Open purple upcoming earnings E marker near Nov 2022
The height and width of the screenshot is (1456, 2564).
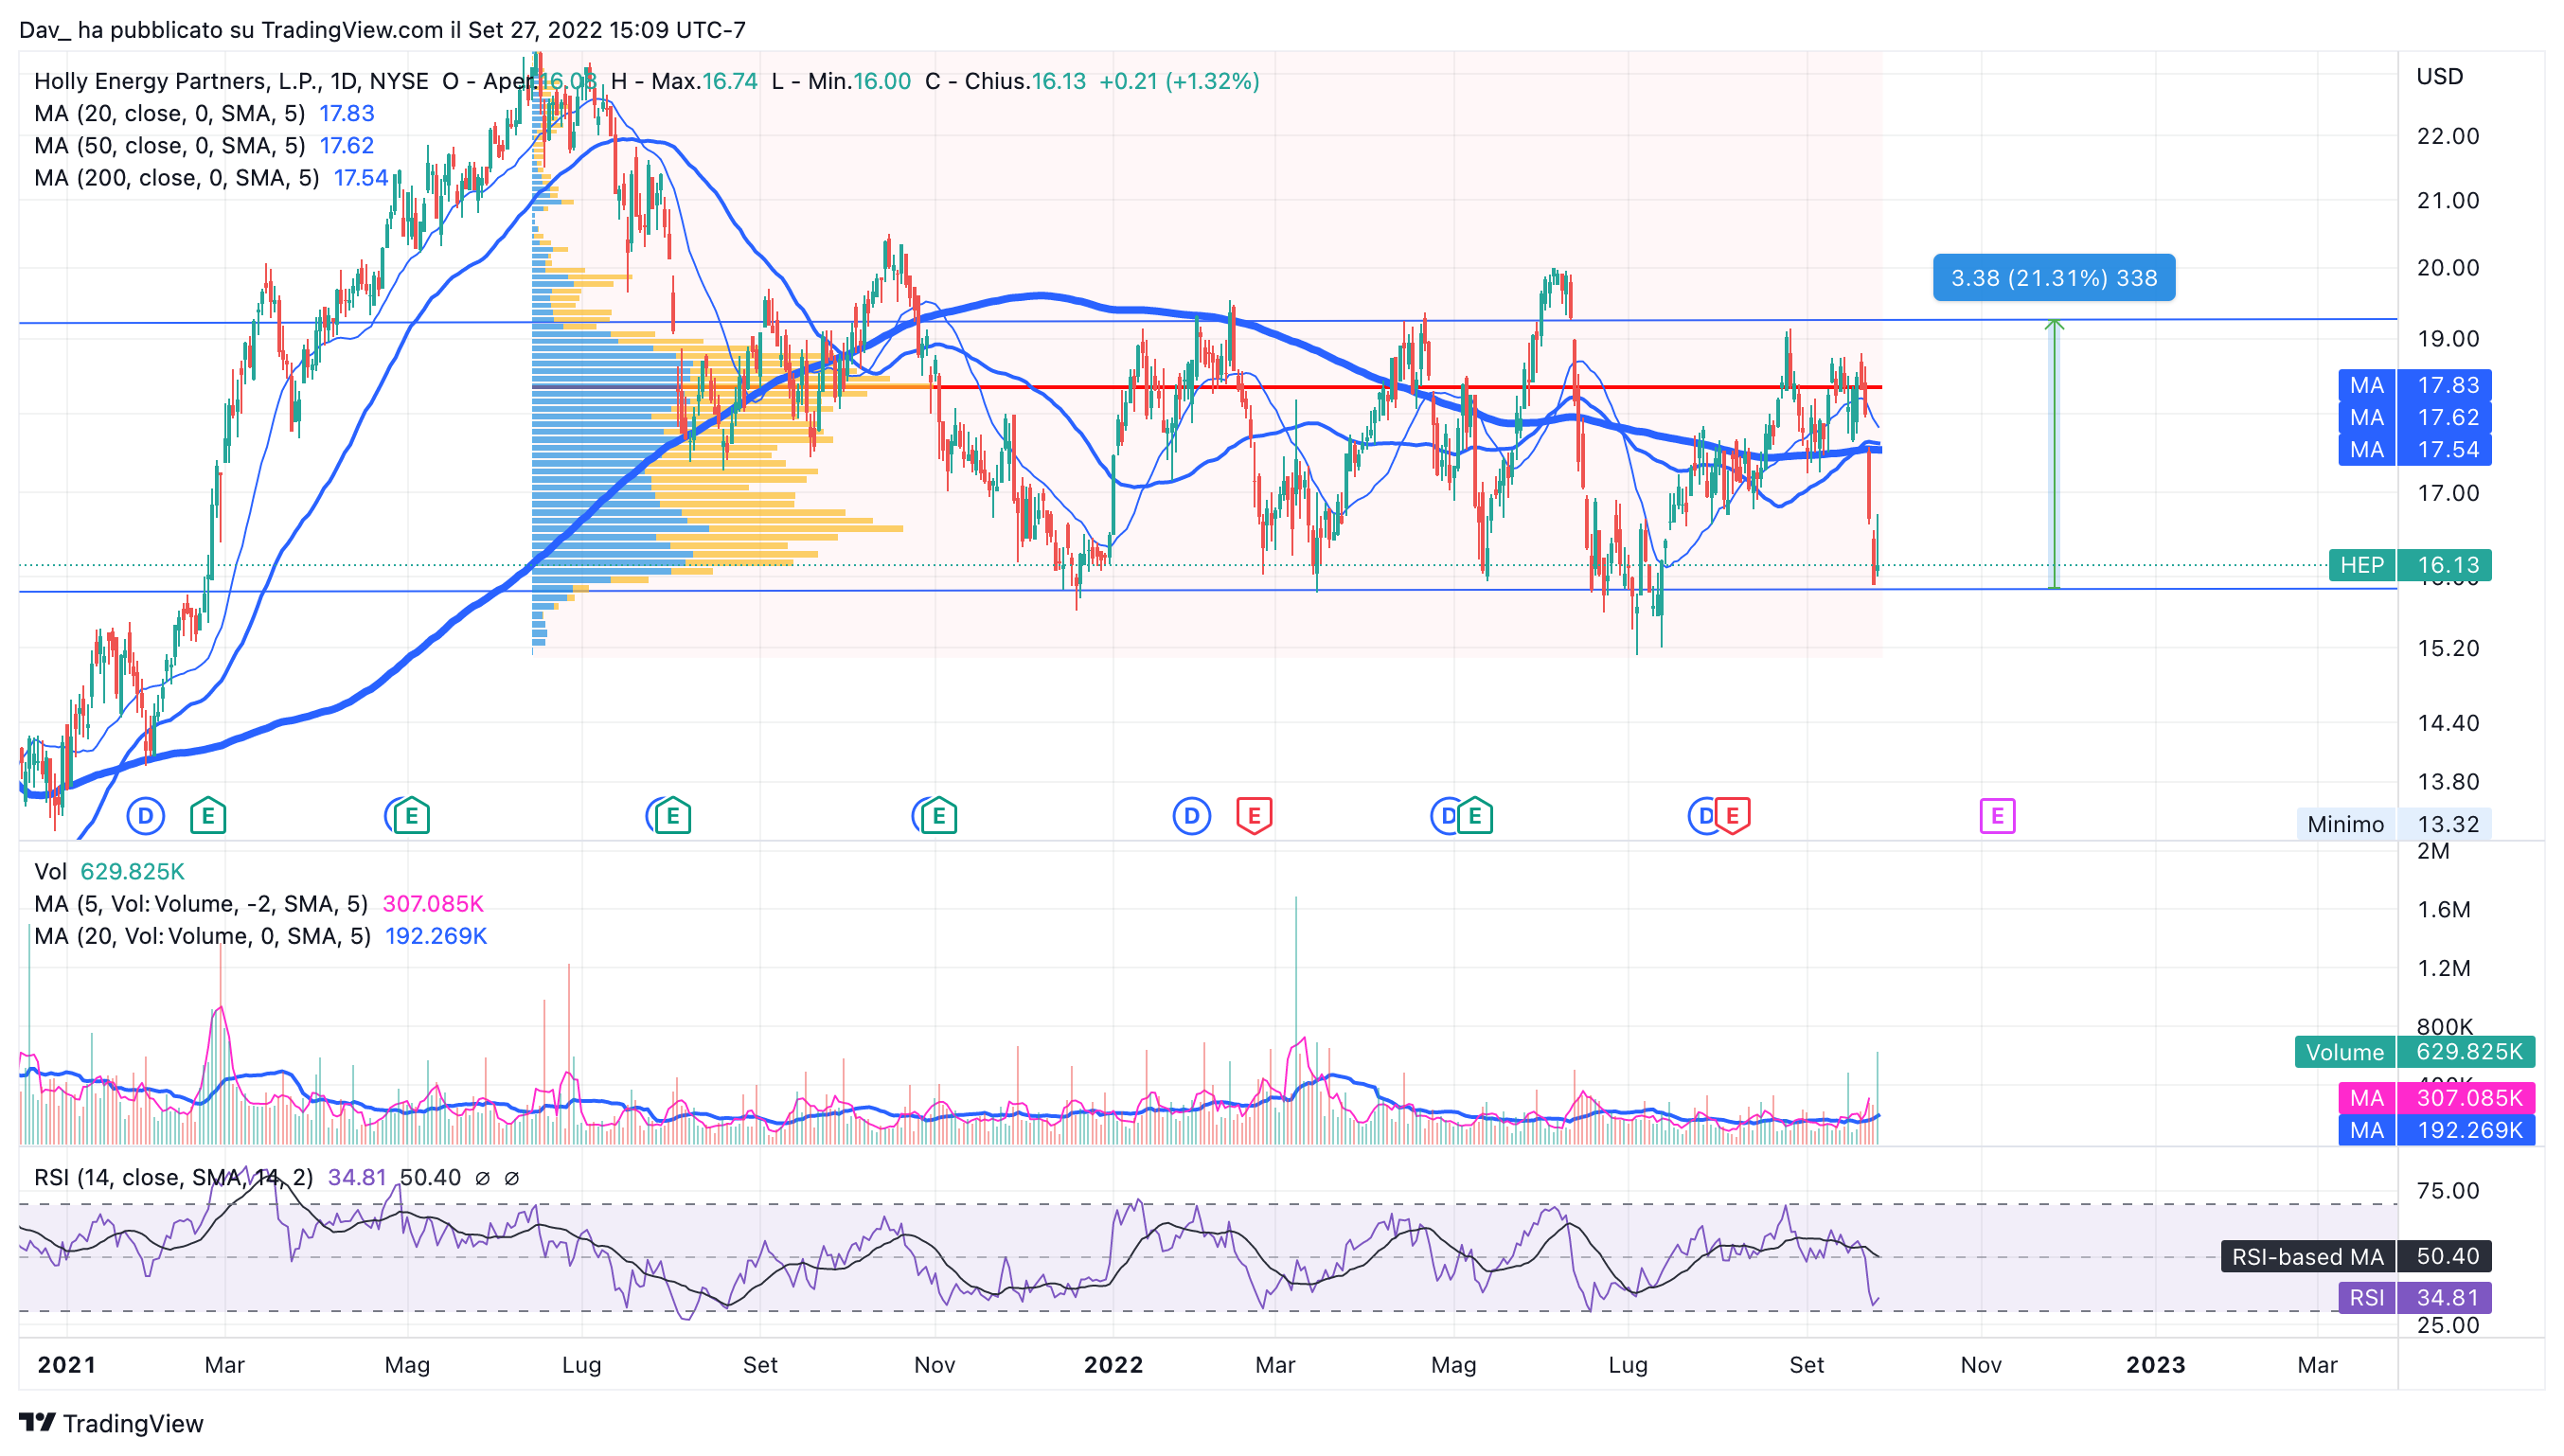click(1997, 816)
